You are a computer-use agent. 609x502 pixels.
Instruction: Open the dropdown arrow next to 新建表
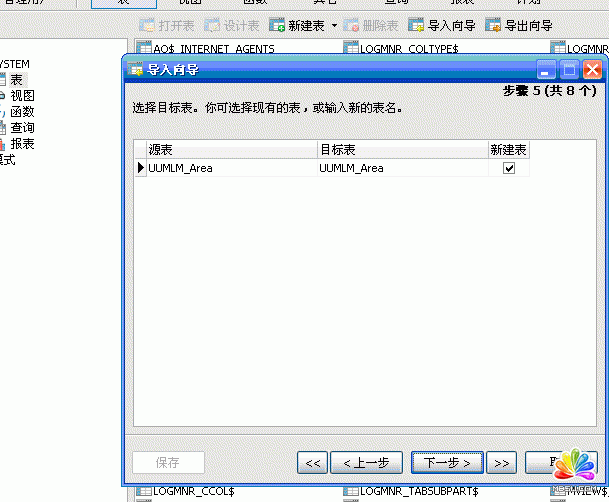(x=334, y=25)
